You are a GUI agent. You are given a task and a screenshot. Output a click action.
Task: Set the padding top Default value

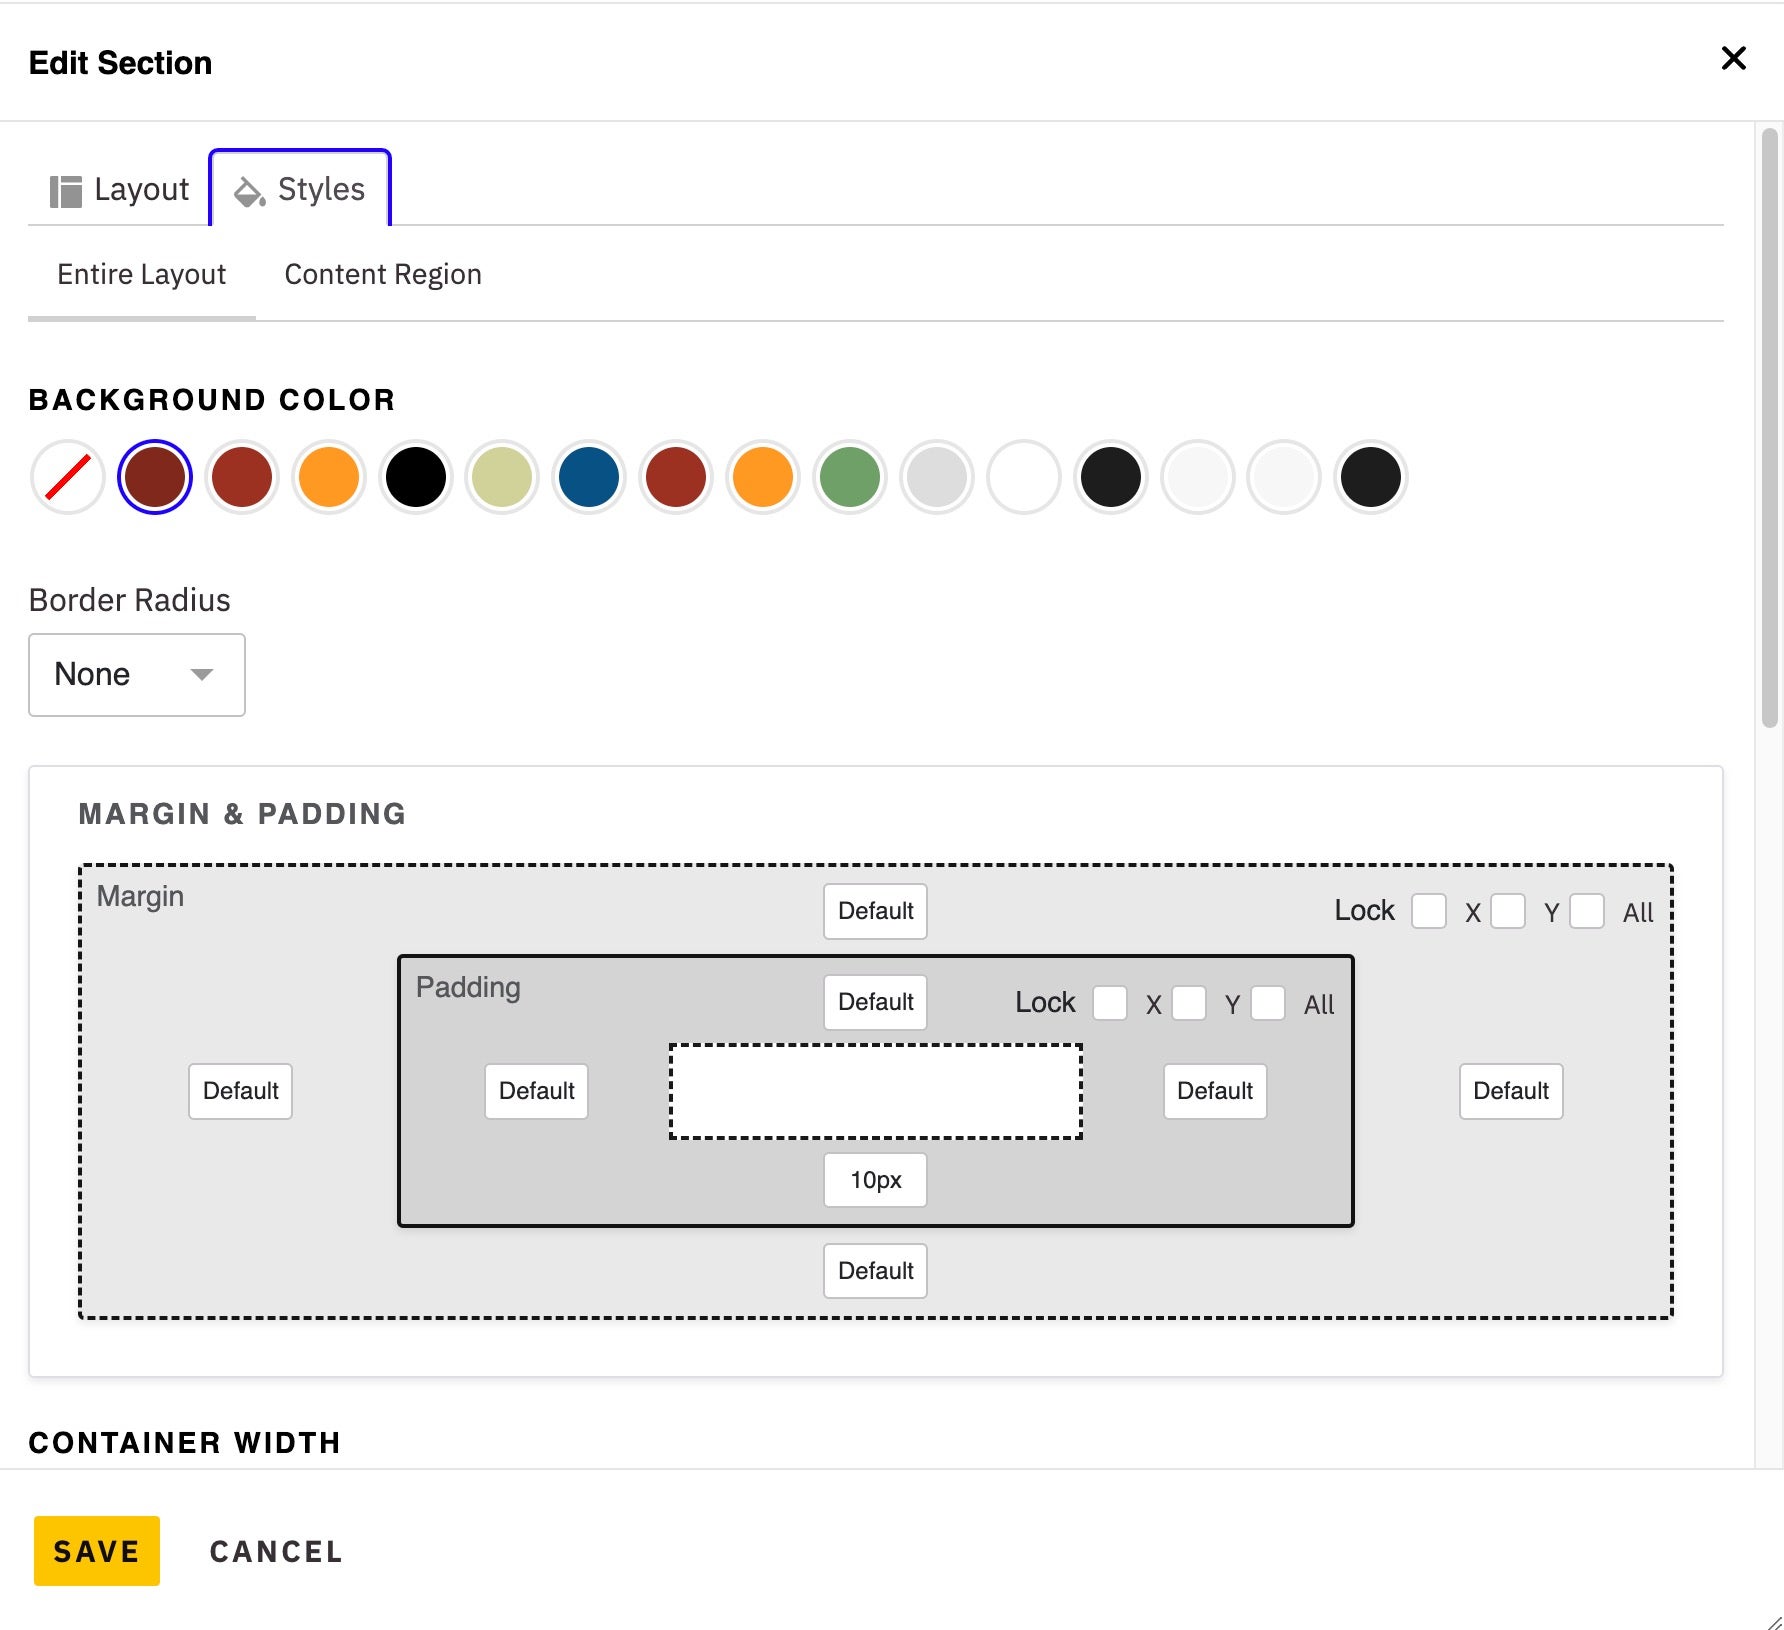[876, 1002]
